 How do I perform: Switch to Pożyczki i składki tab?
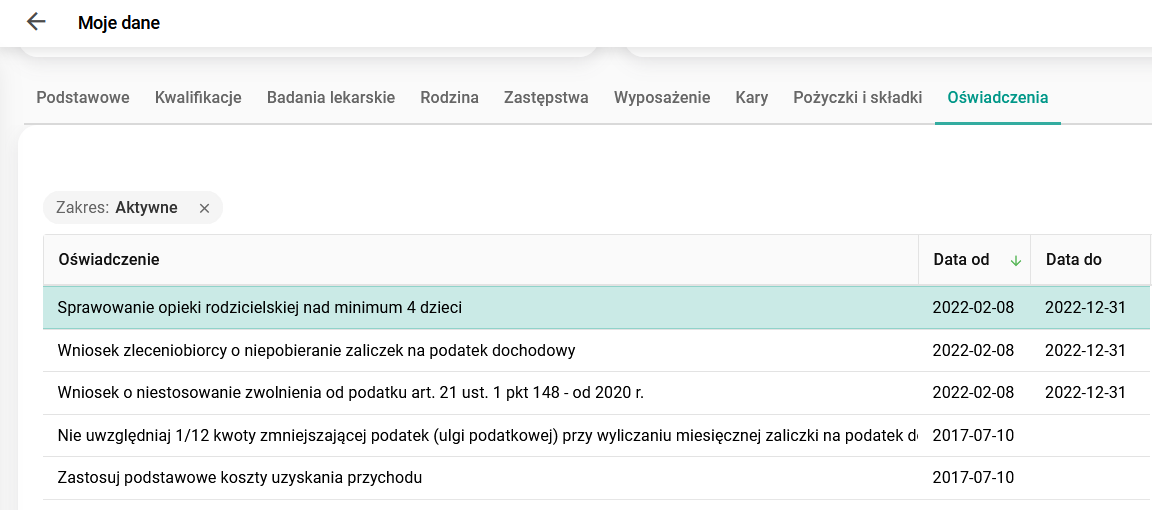click(x=857, y=98)
